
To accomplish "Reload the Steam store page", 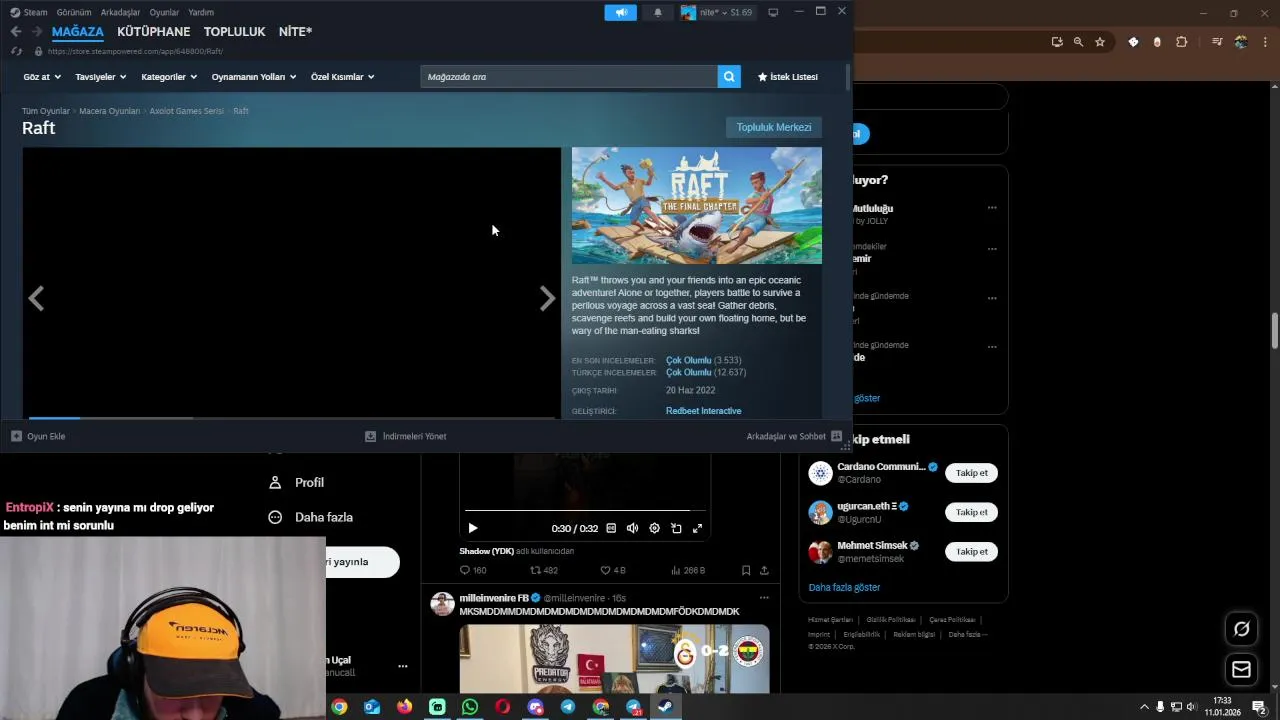I will tap(16, 51).
